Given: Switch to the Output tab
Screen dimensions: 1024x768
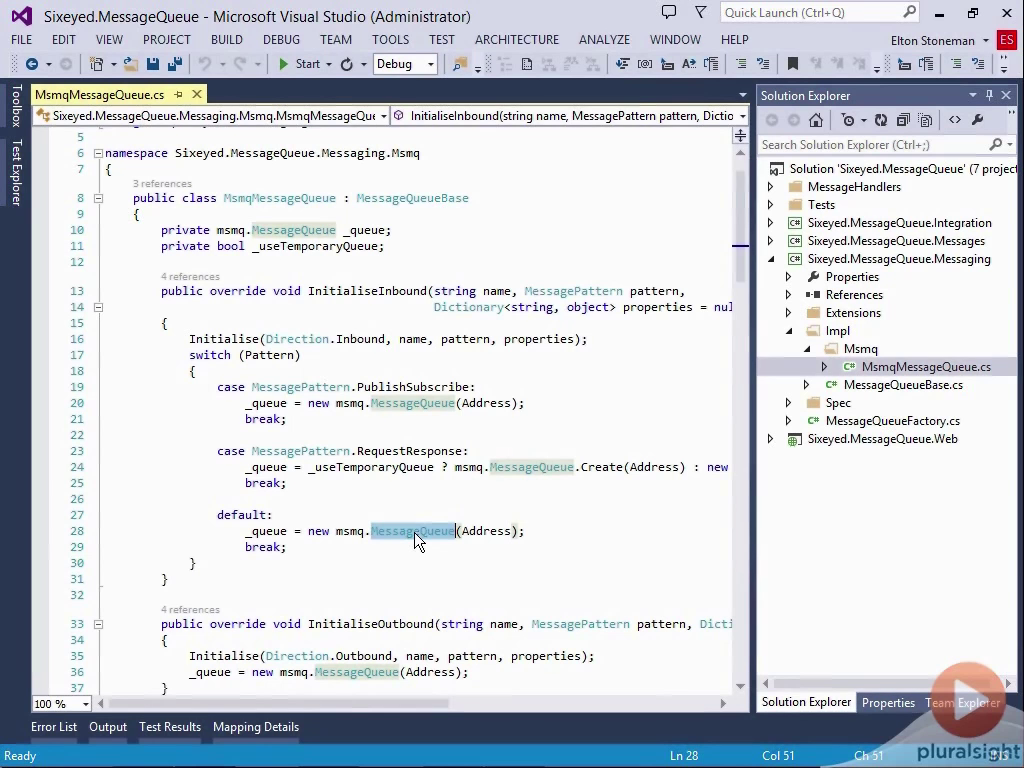Looking at the screenshot, I should click(x=108, y=727).
